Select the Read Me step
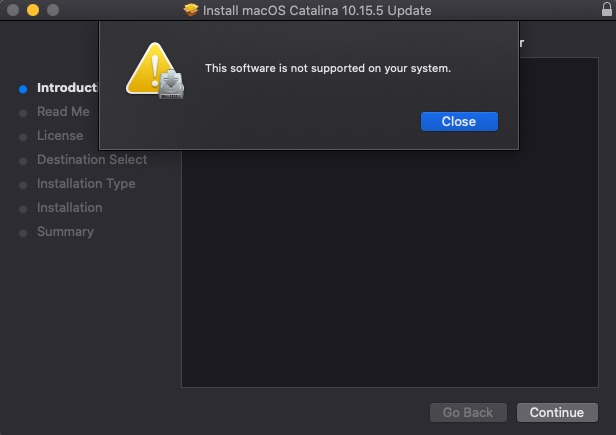 (63, 111)
